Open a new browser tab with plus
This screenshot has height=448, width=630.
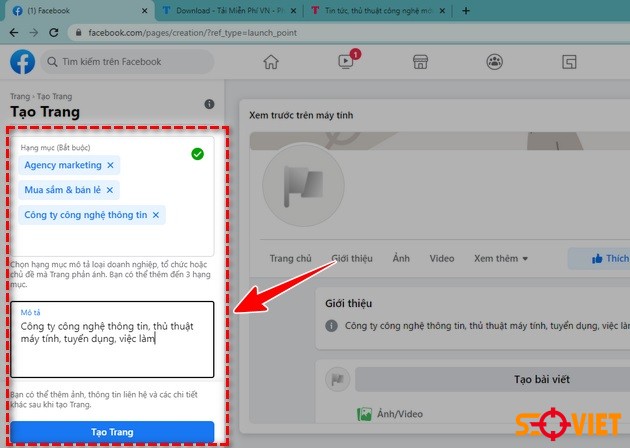coord(466,11)
